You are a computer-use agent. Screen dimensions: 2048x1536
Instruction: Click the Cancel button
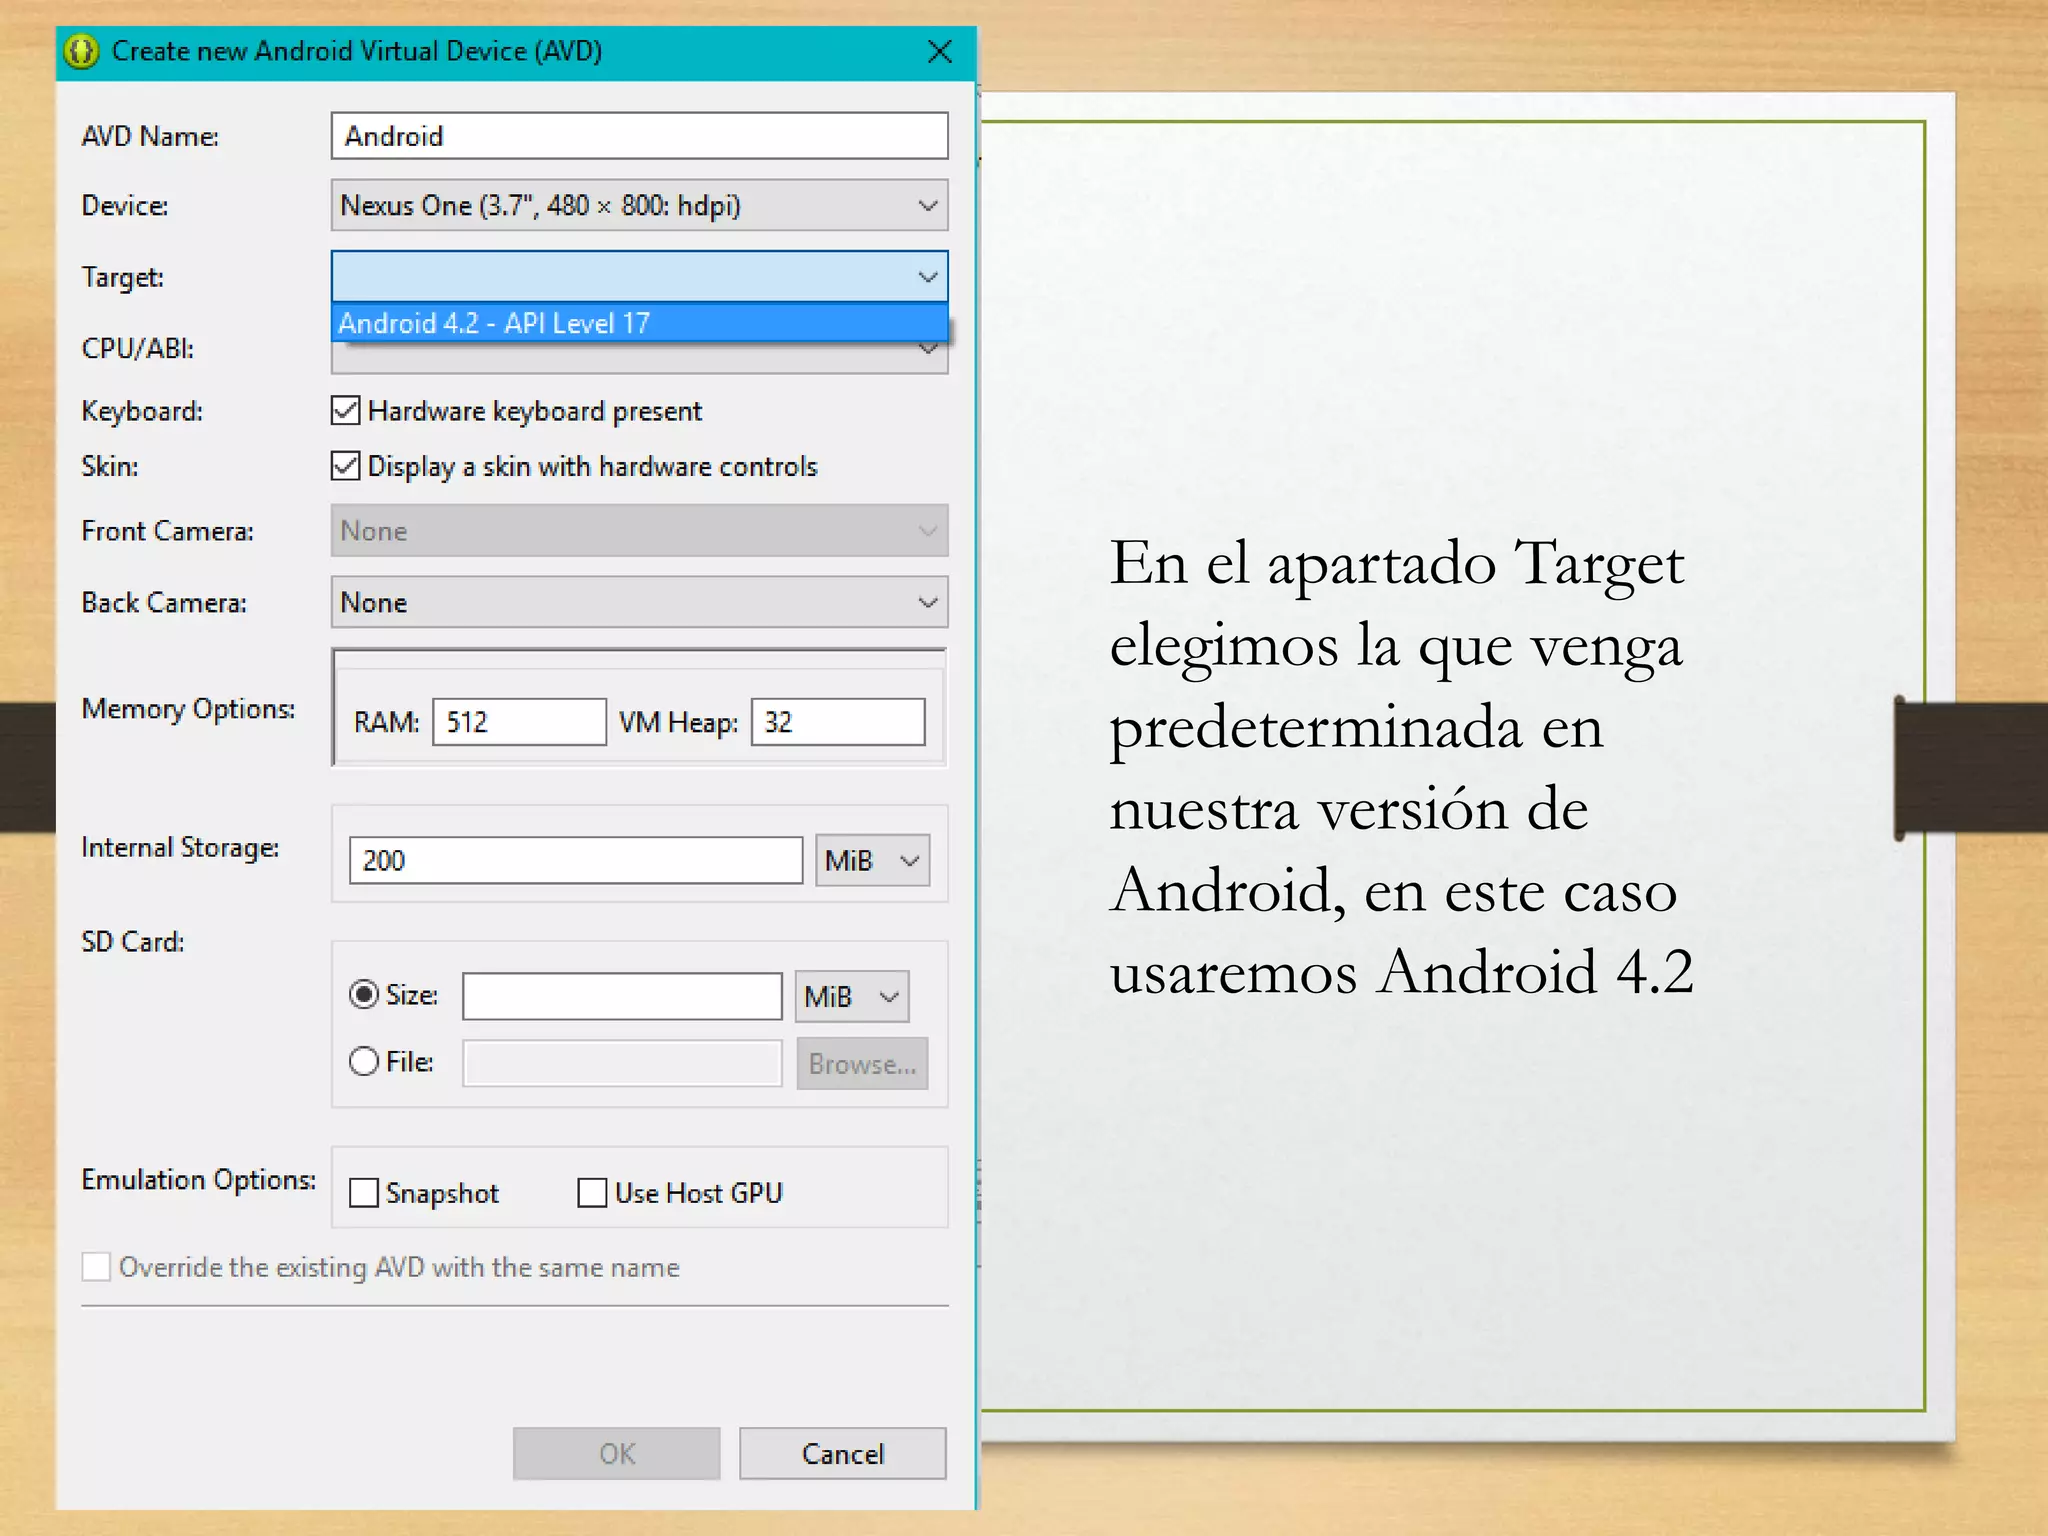coord(843,1454)
